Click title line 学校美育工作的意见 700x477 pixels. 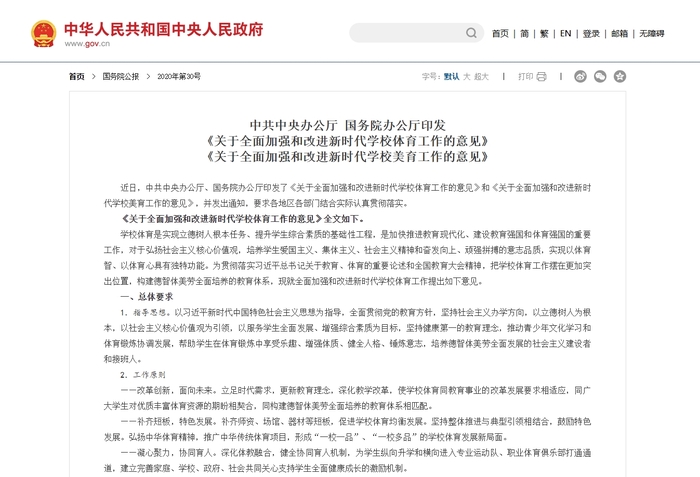(x=347, y=157)
